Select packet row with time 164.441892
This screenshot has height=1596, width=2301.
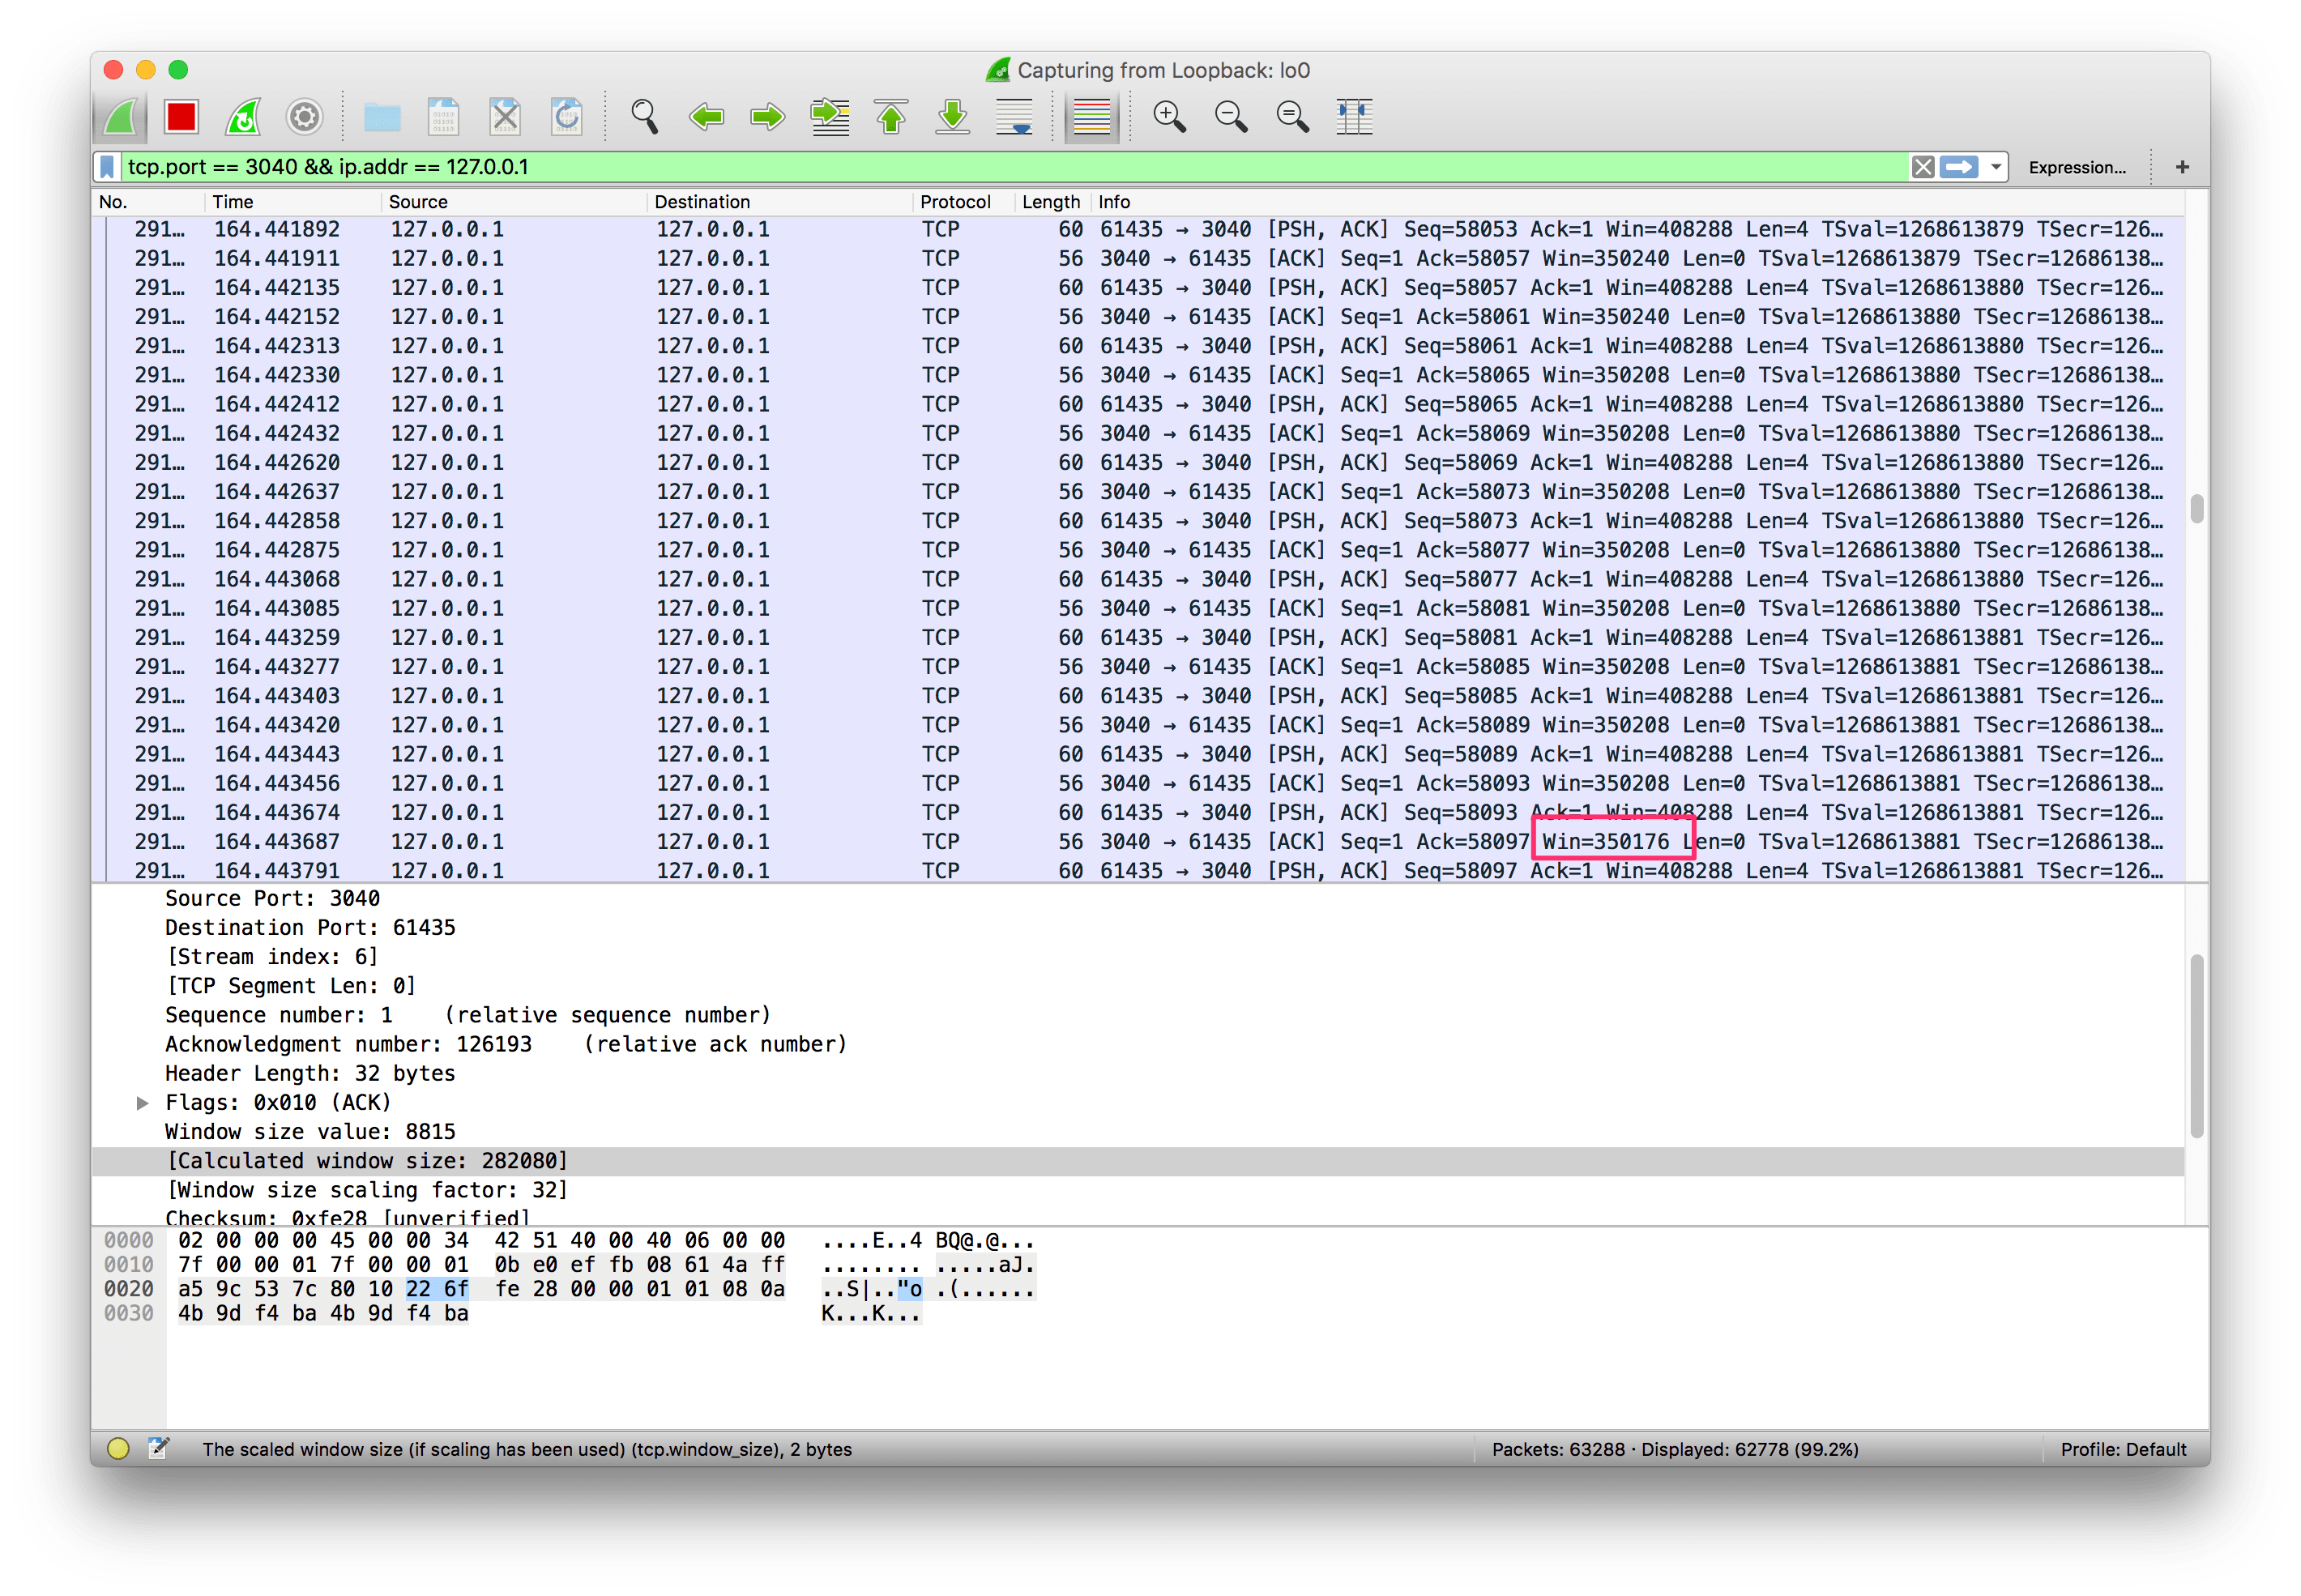pos(1138,230)
